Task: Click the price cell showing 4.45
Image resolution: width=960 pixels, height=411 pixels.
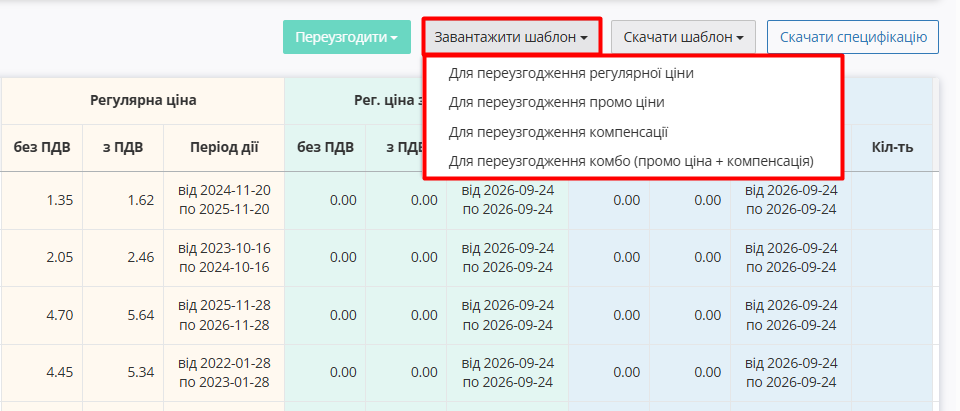Action: [x=42, y=372]
